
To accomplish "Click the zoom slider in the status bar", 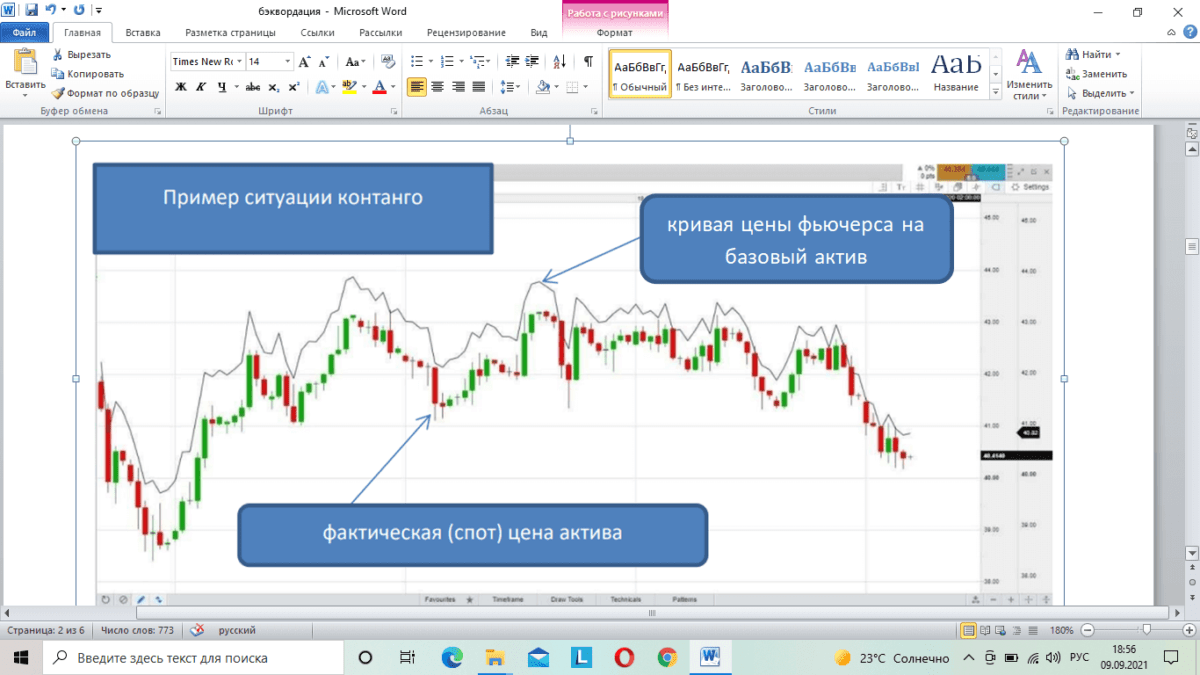I will pos(1146,631).
